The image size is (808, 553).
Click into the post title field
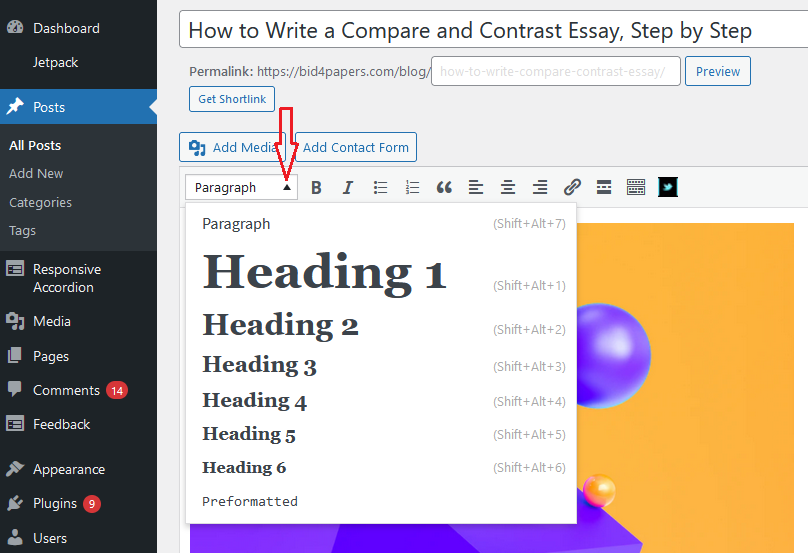click(494, 30)
